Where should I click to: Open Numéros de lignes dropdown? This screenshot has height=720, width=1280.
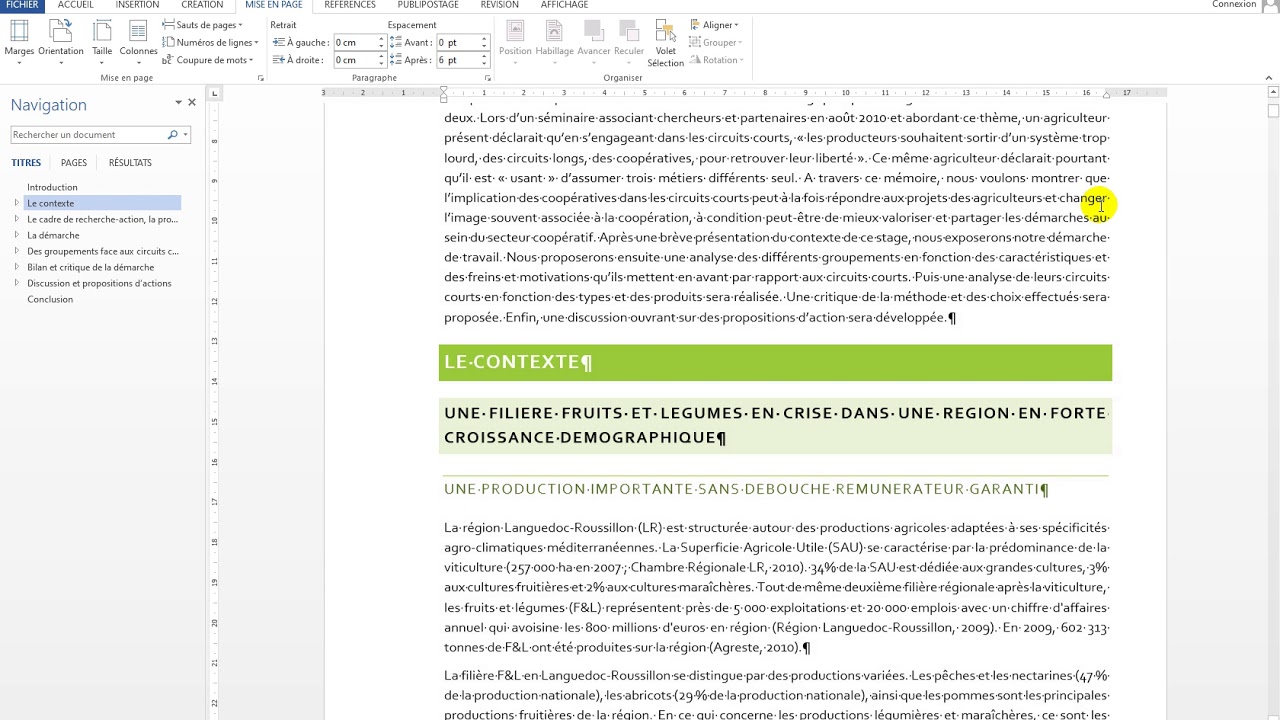click(210, 42)
